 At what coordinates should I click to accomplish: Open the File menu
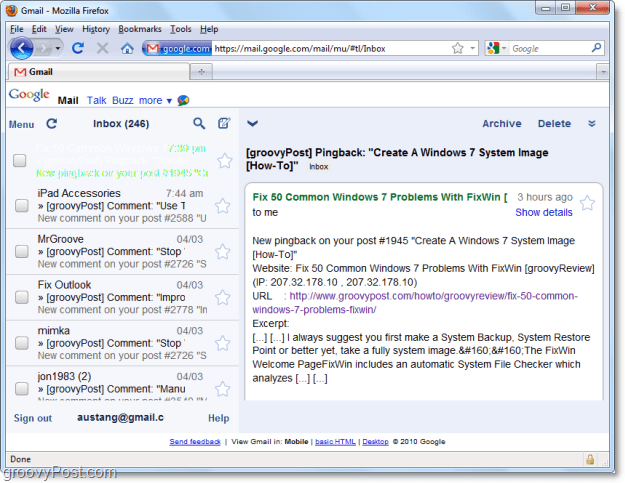[x=16, y=29]
